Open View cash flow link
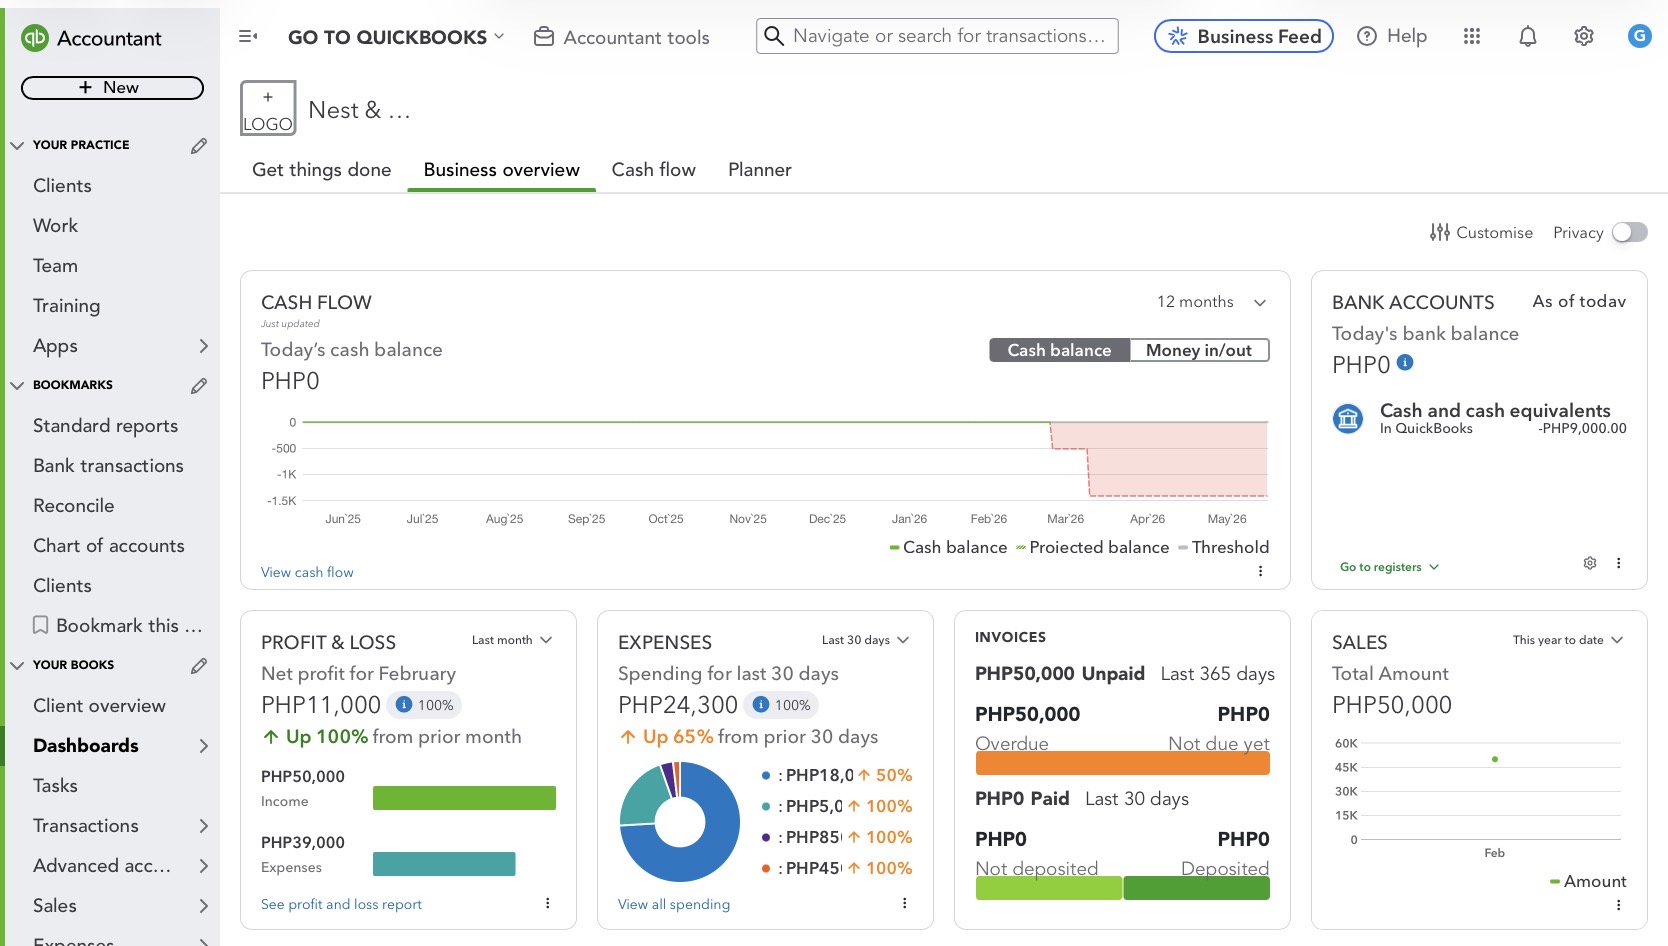Viewport: 1668px width, 946px height. click(x=307, y=572)
